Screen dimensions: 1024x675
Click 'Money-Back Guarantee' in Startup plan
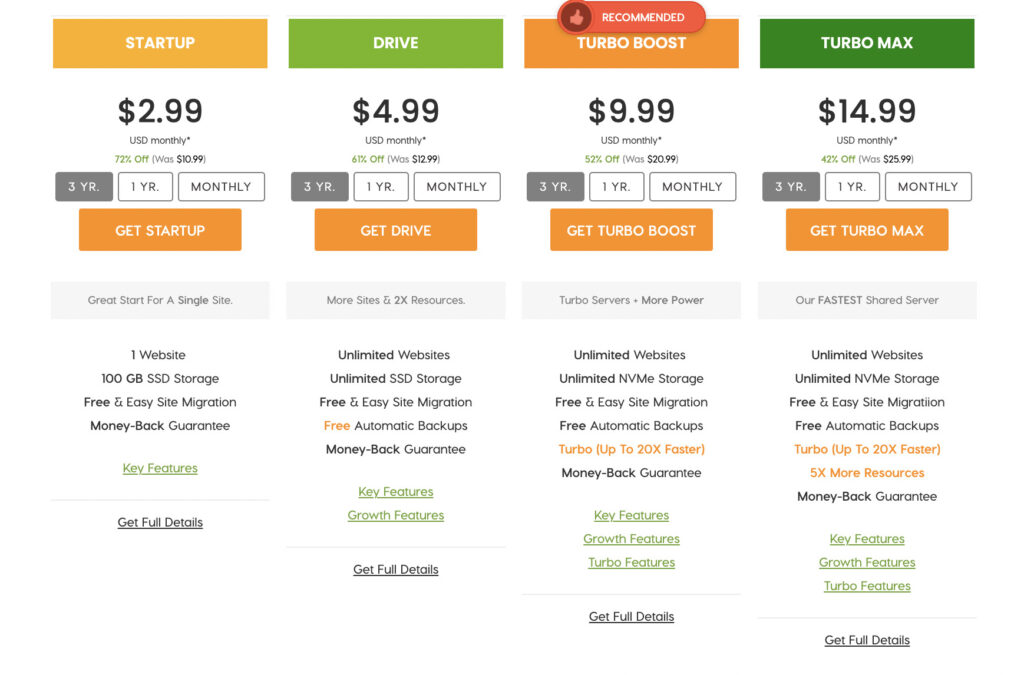coord(160,426)
